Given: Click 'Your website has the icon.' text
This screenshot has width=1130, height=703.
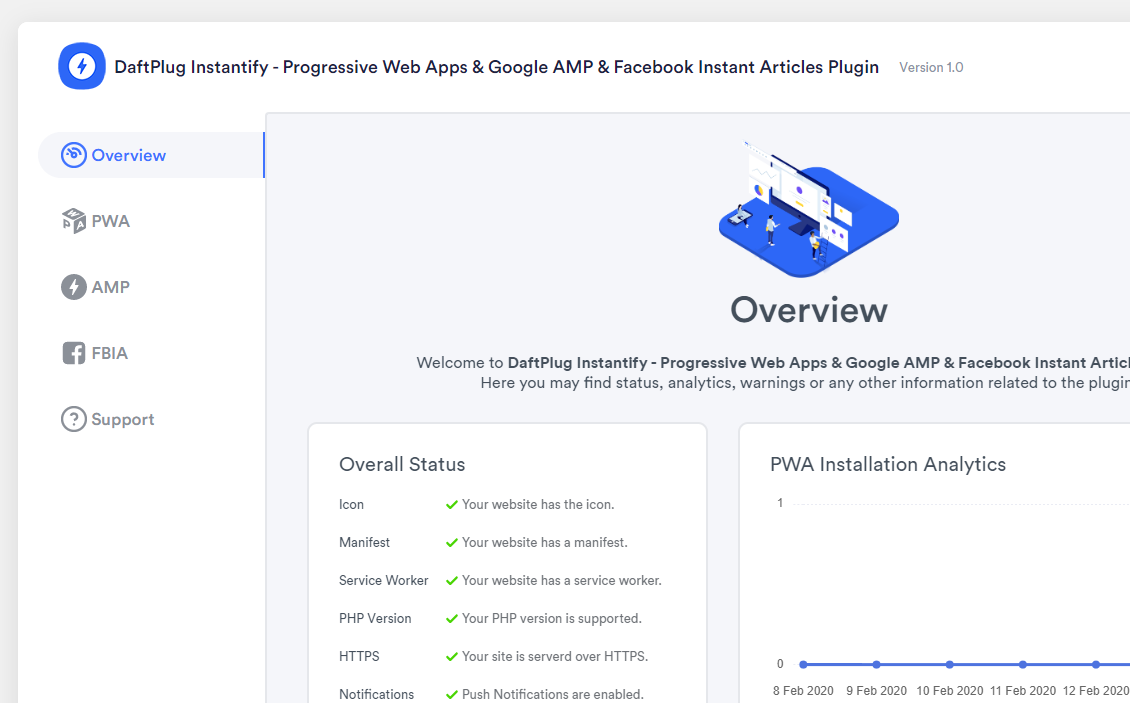Looking at the screenshot, I should coord(538,505).
